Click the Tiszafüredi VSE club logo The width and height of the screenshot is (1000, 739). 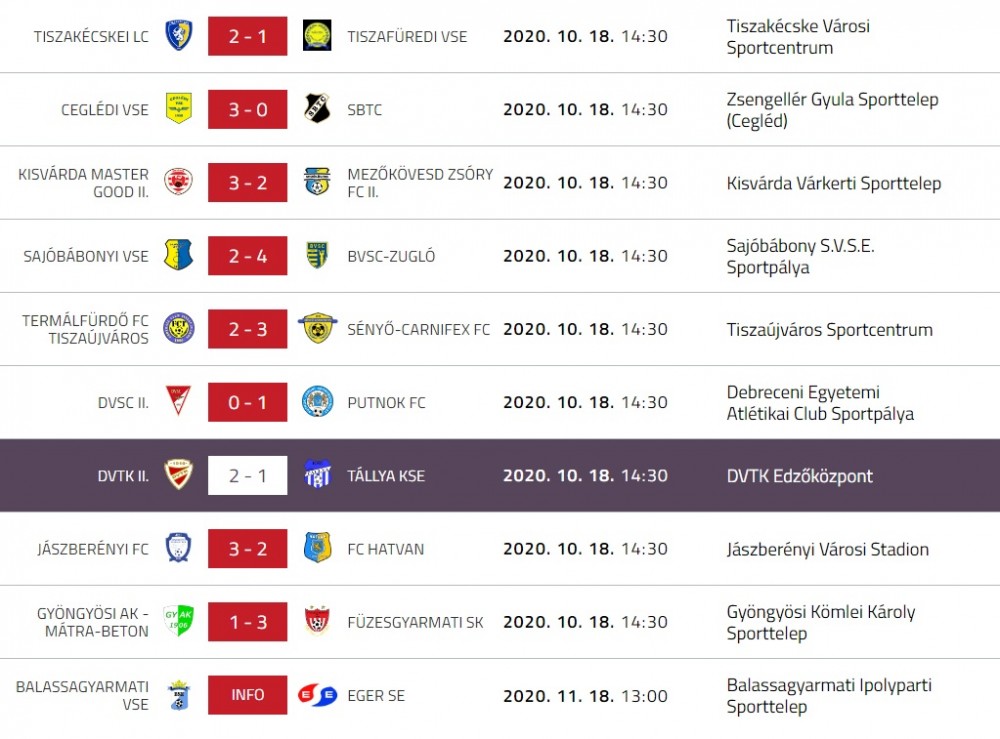tap(317, 36)
